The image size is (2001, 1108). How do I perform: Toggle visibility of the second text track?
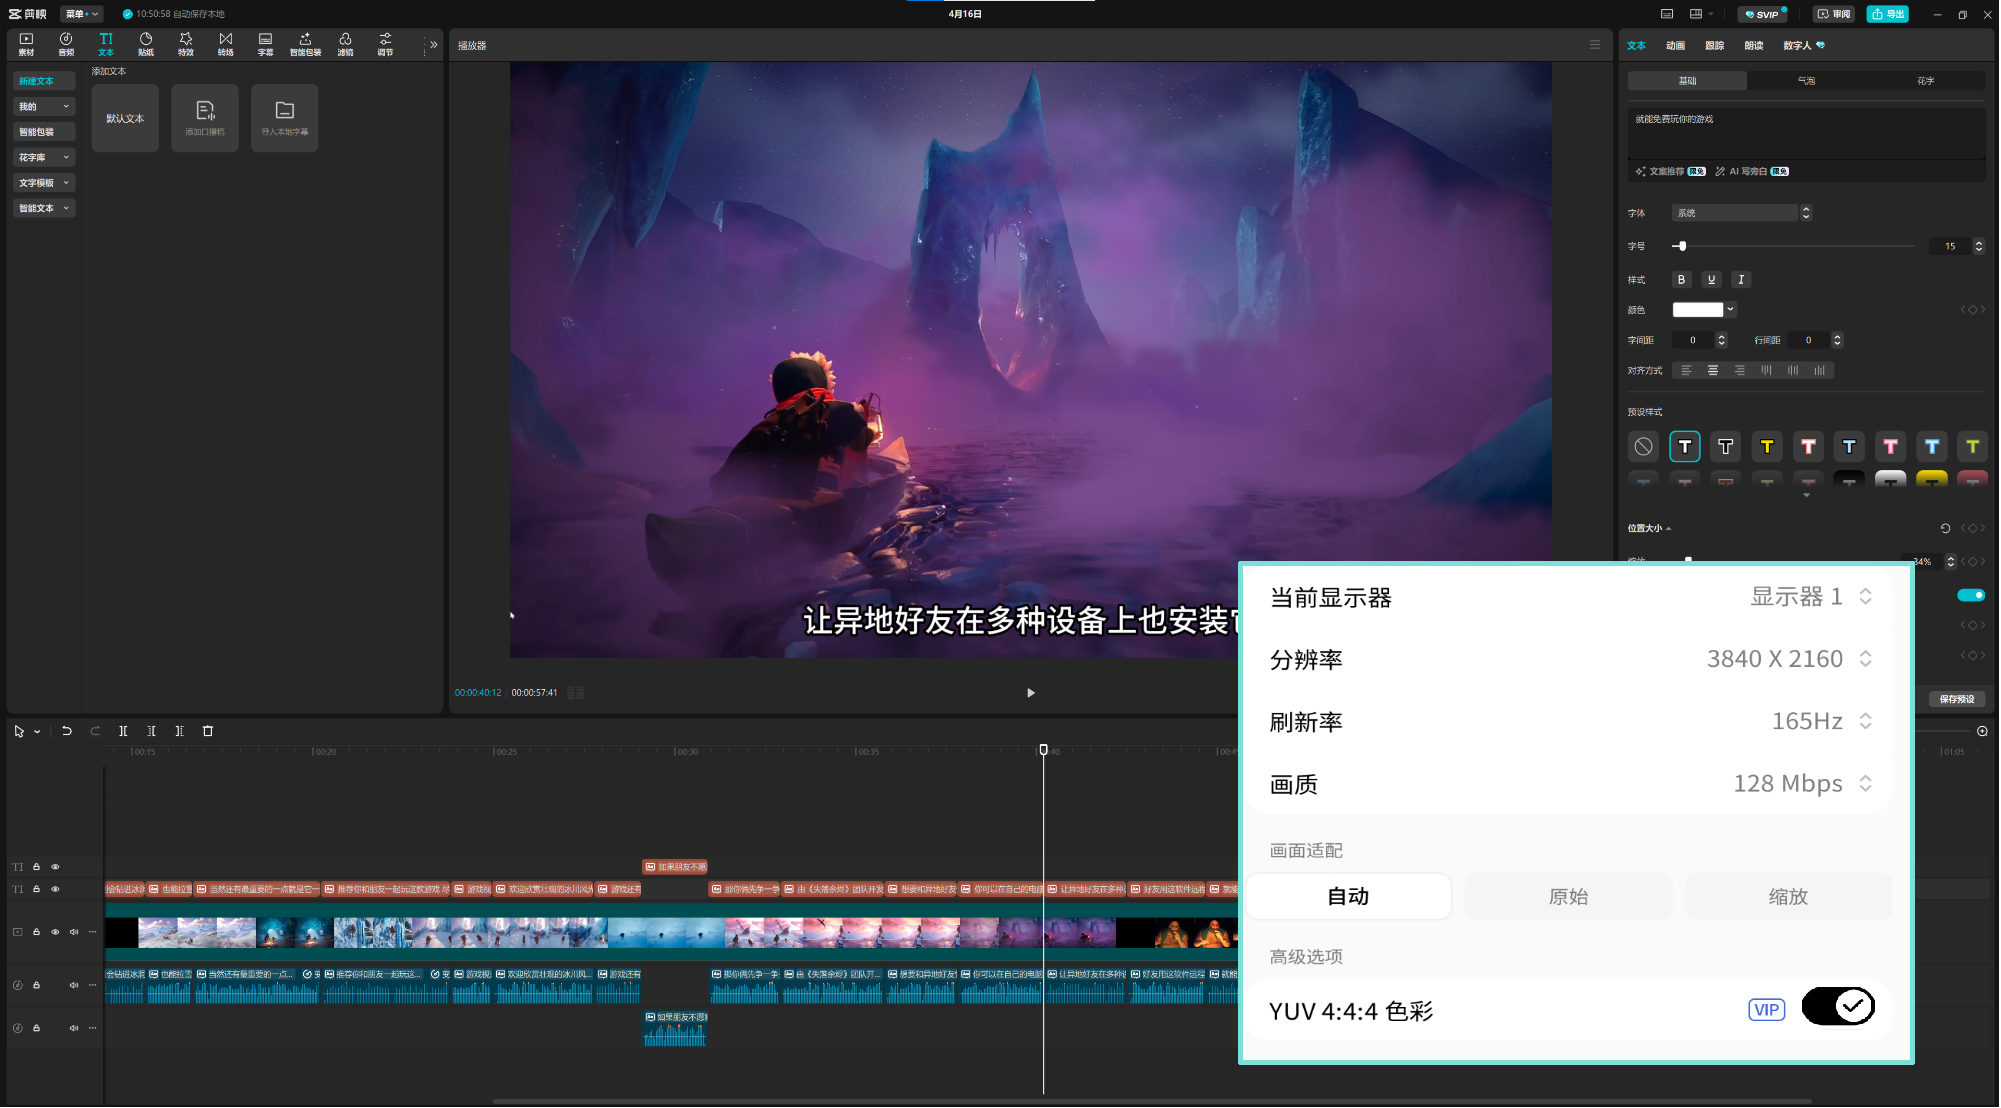click(x=55, y=889)
